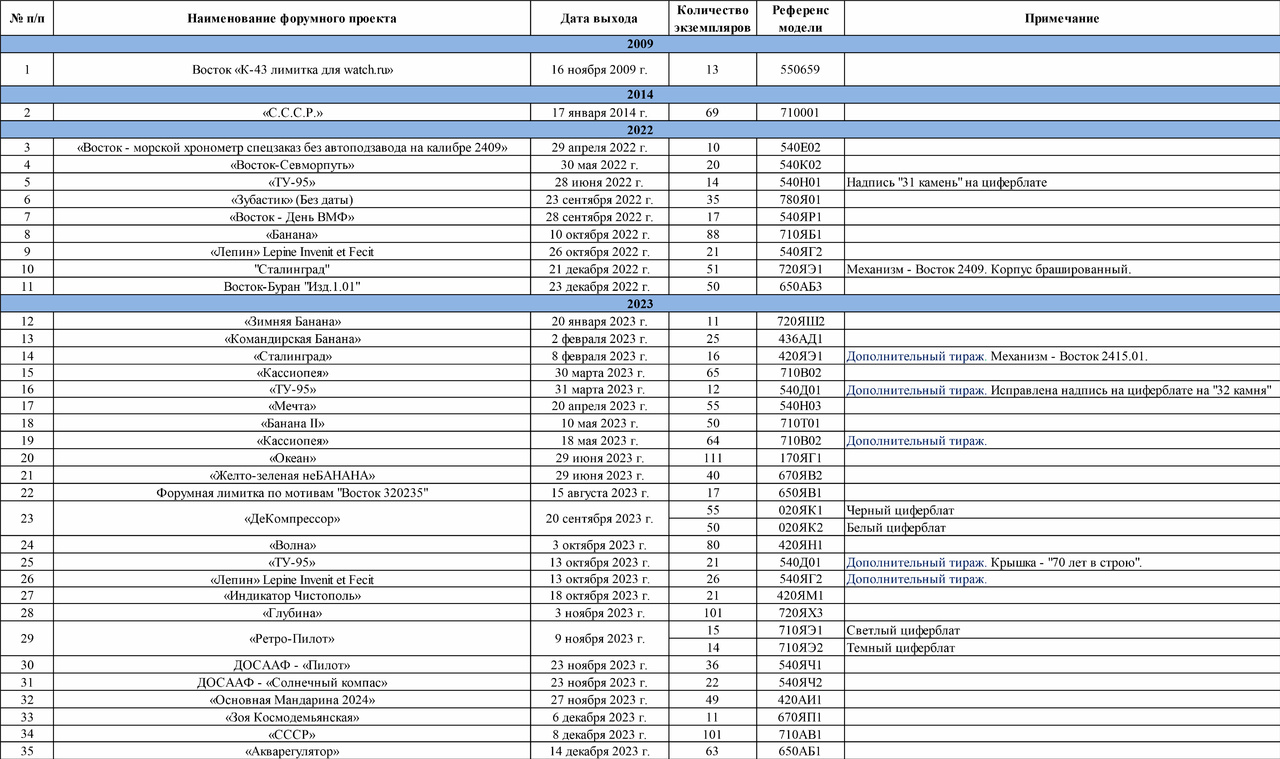Select the project name '«С.С.С.Р.»'
The image size is (1280, 759).
tap(292, 112)
